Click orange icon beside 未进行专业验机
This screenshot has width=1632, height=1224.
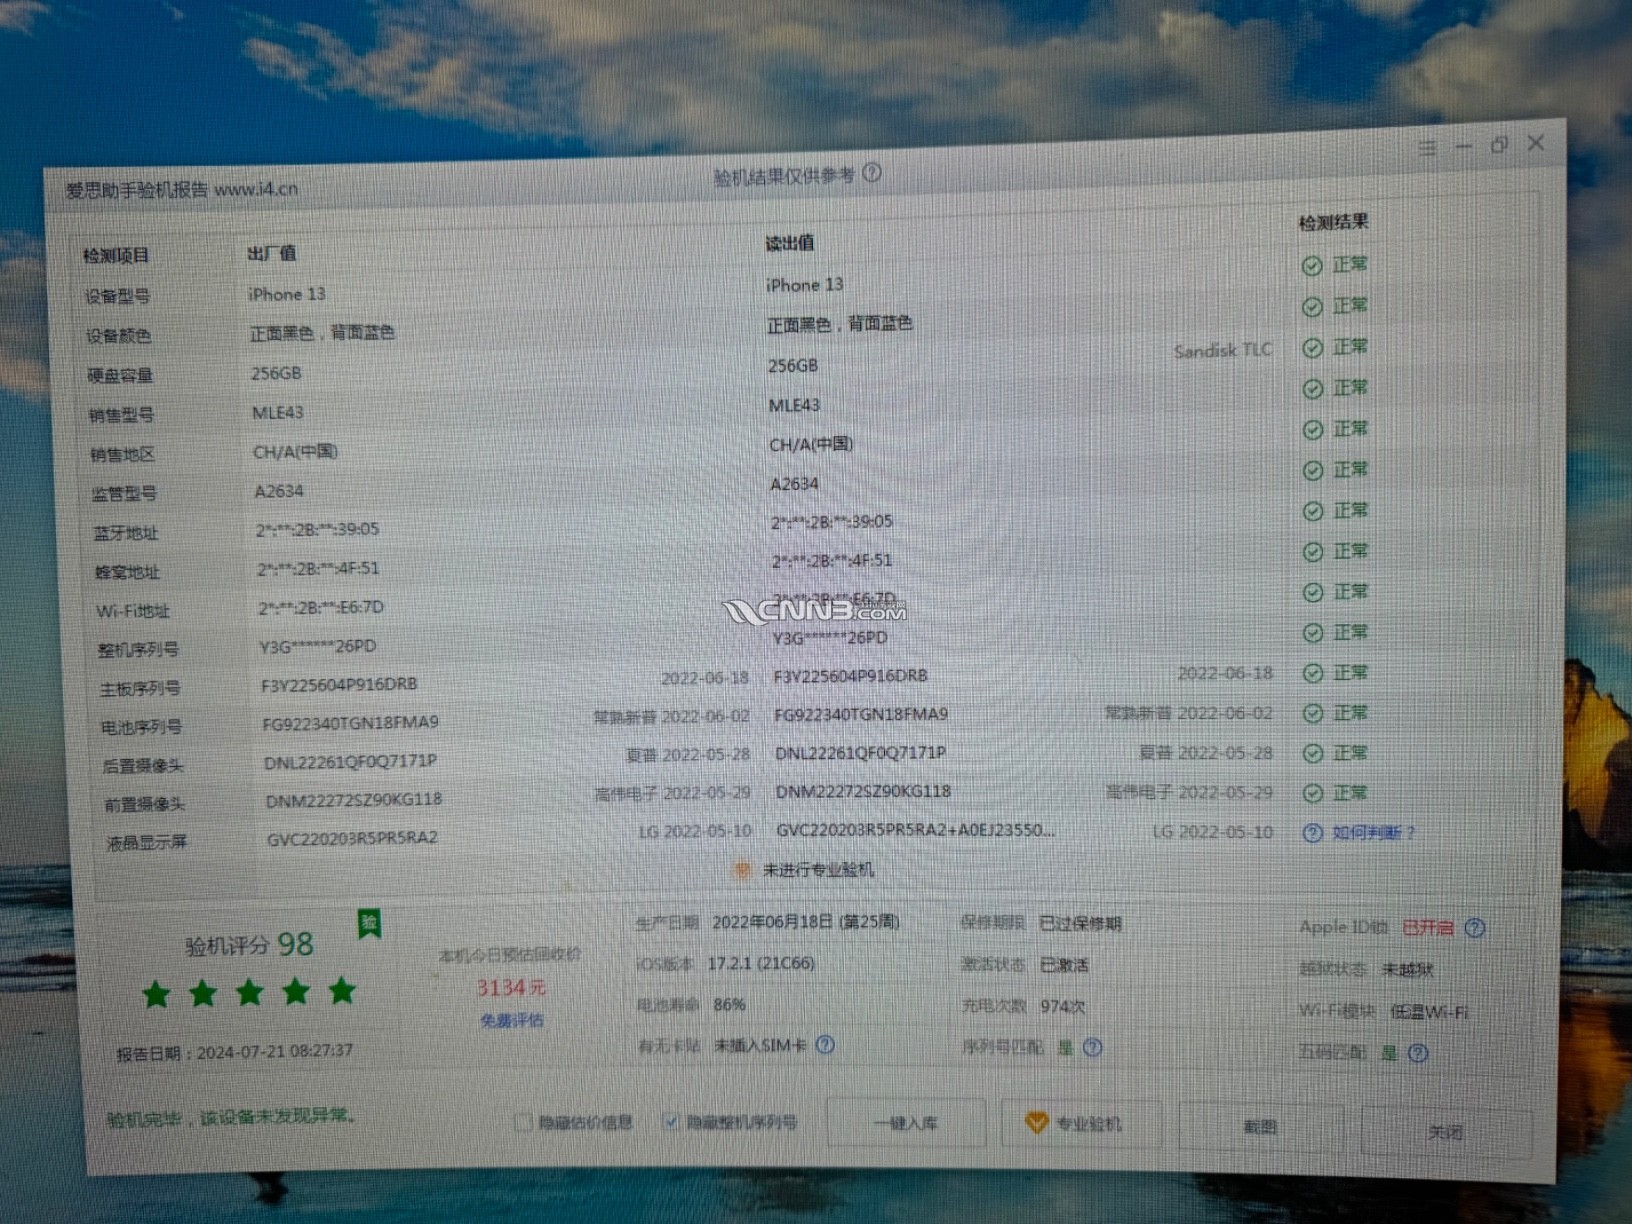click(742, 871)
